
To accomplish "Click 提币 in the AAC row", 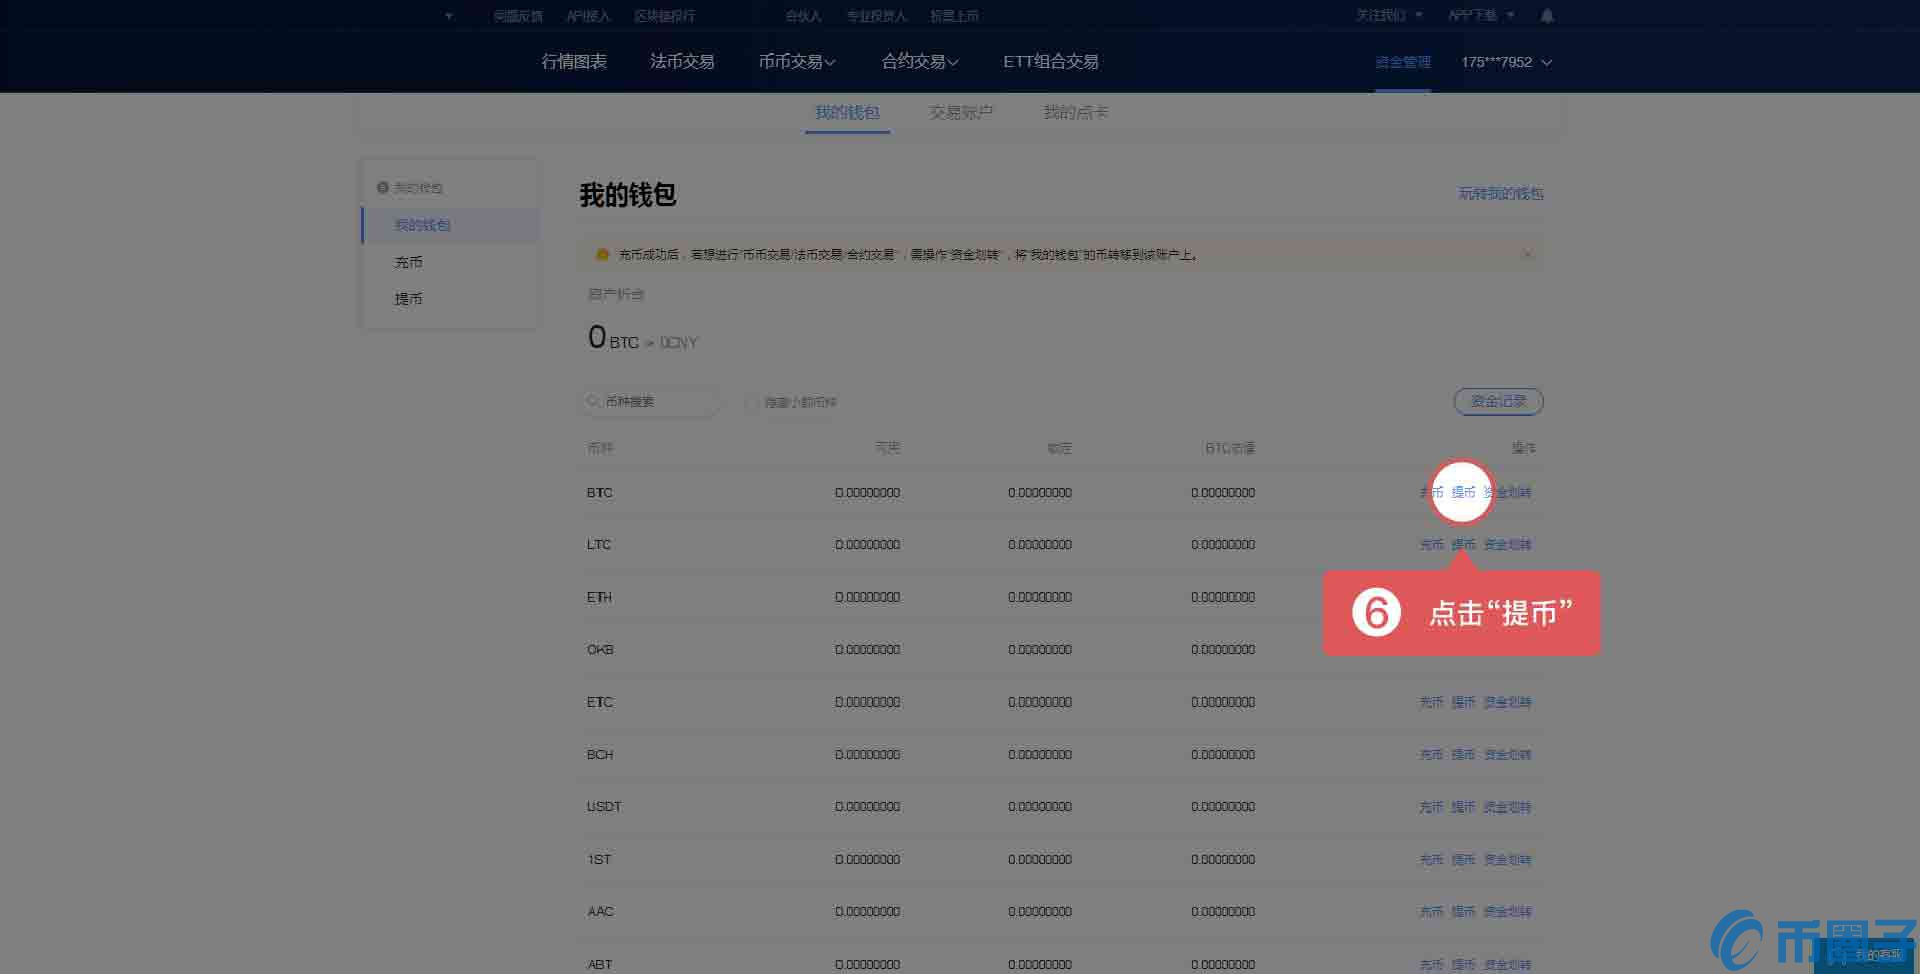I will (1463, 912).
